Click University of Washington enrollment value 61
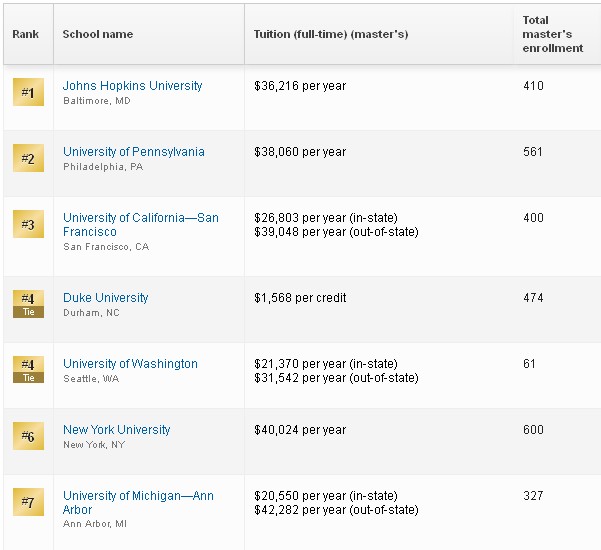 coord(529,364)
